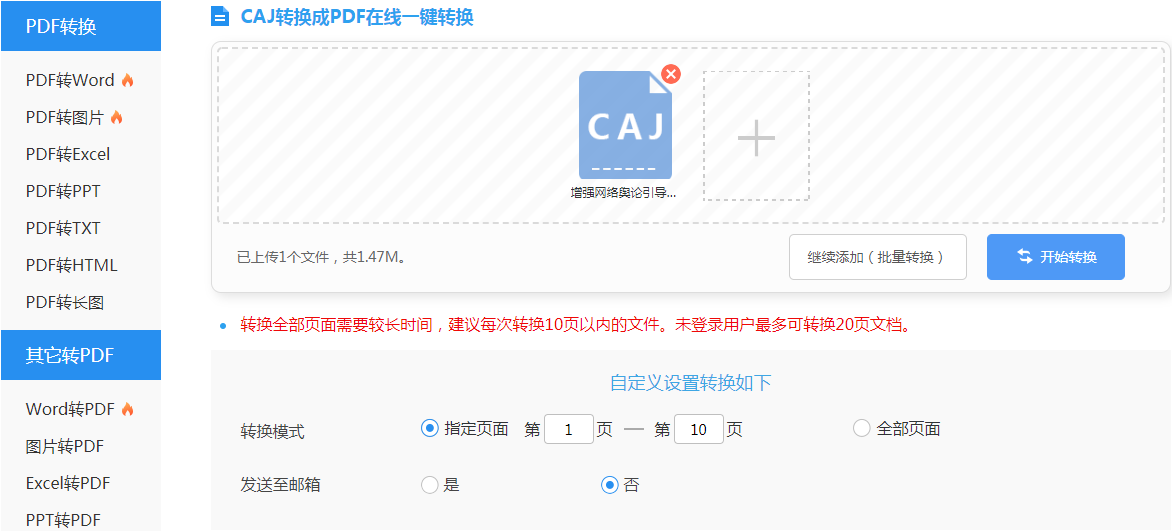The image size is (1172, 531).
Task: Click the document icon beside page title
Action: (x=220, y=16)
